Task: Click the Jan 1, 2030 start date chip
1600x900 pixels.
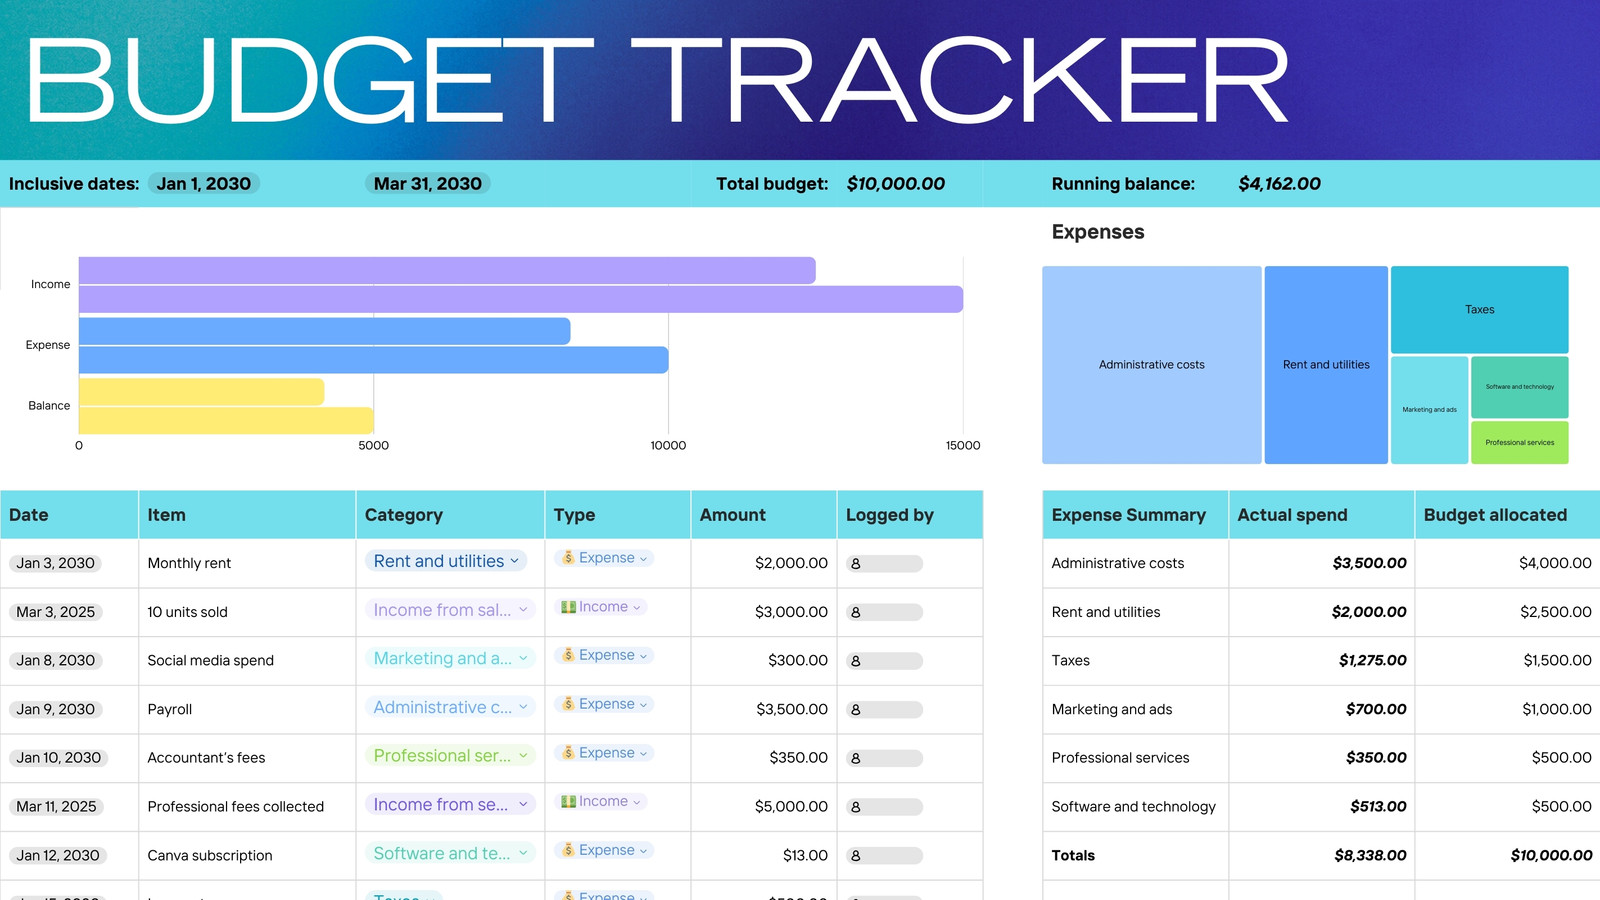Action: pyautogui.click(x=204, y=184)
